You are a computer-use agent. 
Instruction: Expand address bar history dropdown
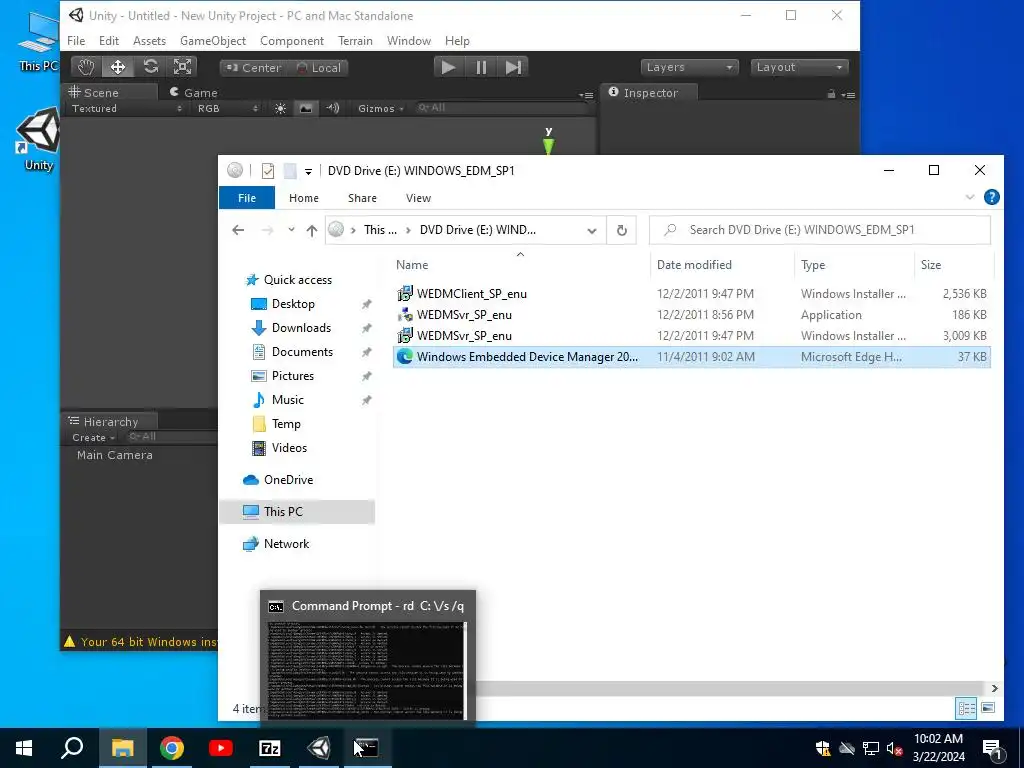coord(592,231)
